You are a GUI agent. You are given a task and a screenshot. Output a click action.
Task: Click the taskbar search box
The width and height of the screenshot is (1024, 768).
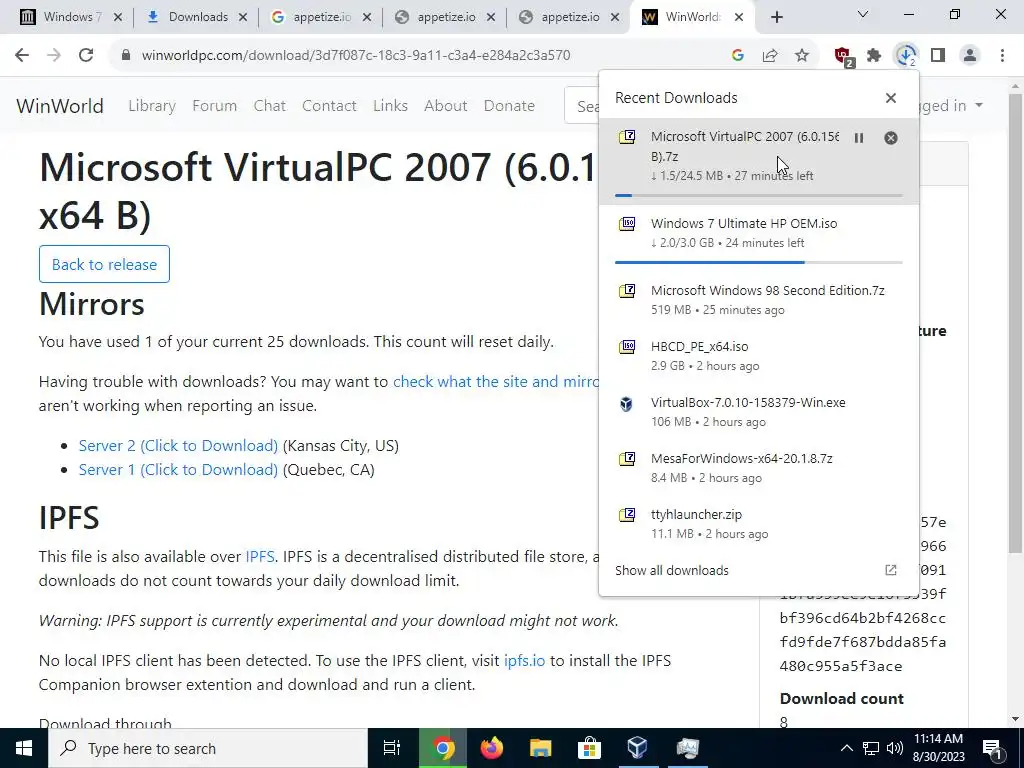click(x=208, y=748)
